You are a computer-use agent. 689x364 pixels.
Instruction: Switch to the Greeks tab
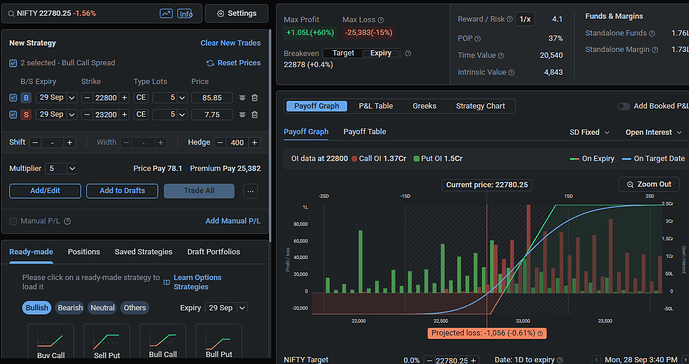click(x=424, y=106)
